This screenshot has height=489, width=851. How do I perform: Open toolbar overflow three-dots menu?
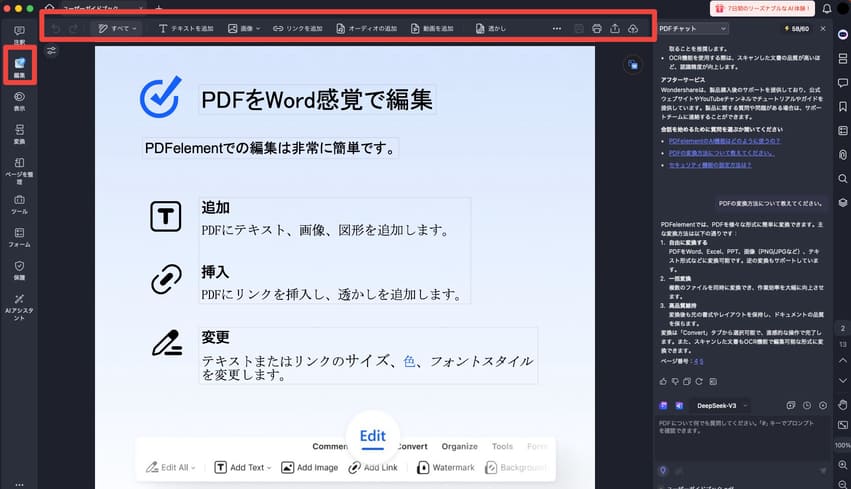(557, 28)
